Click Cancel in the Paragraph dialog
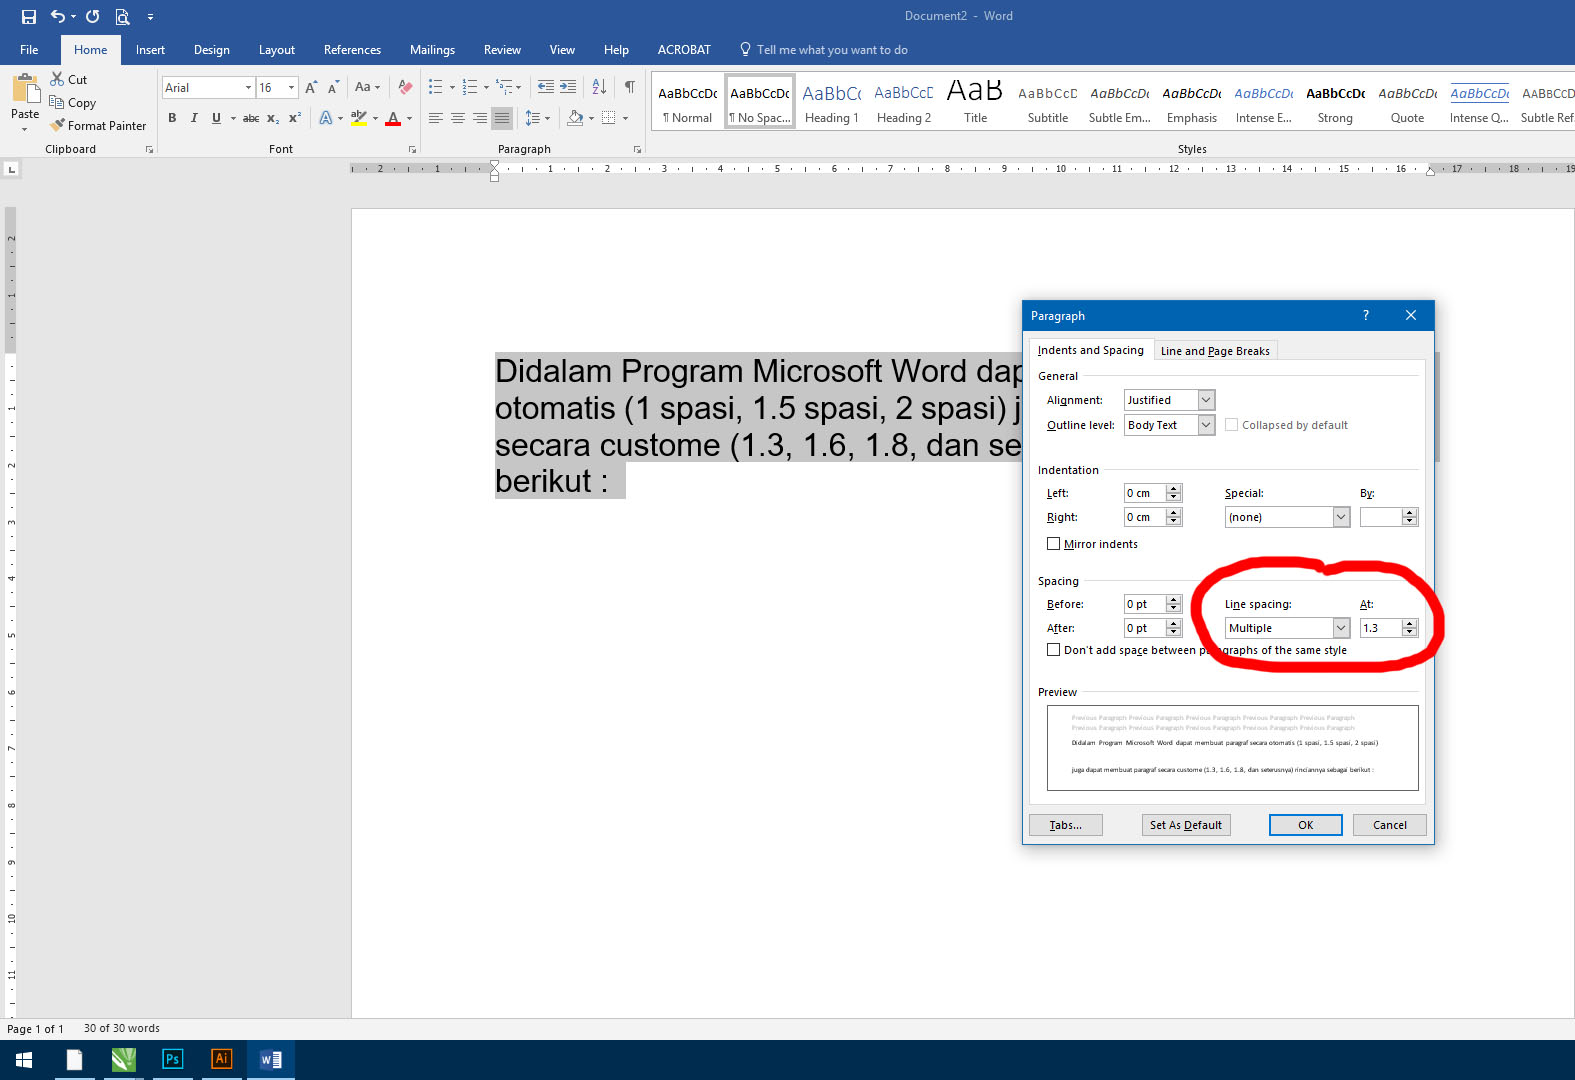The width and height of the screenshot is (1575, 1080). click(1389, 825)
